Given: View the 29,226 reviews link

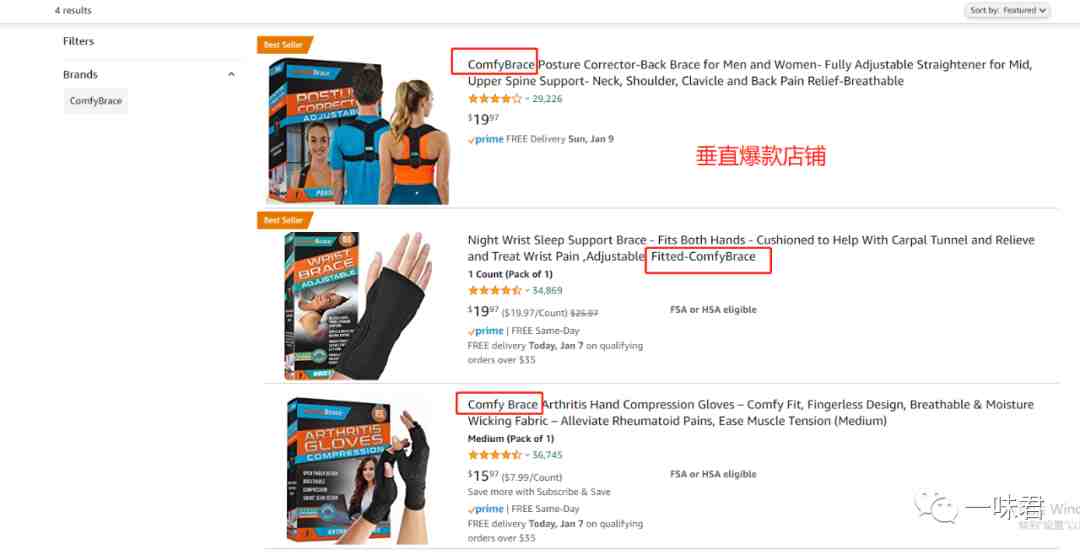Looking at the screenshot, I should click(x=547, y=99).
